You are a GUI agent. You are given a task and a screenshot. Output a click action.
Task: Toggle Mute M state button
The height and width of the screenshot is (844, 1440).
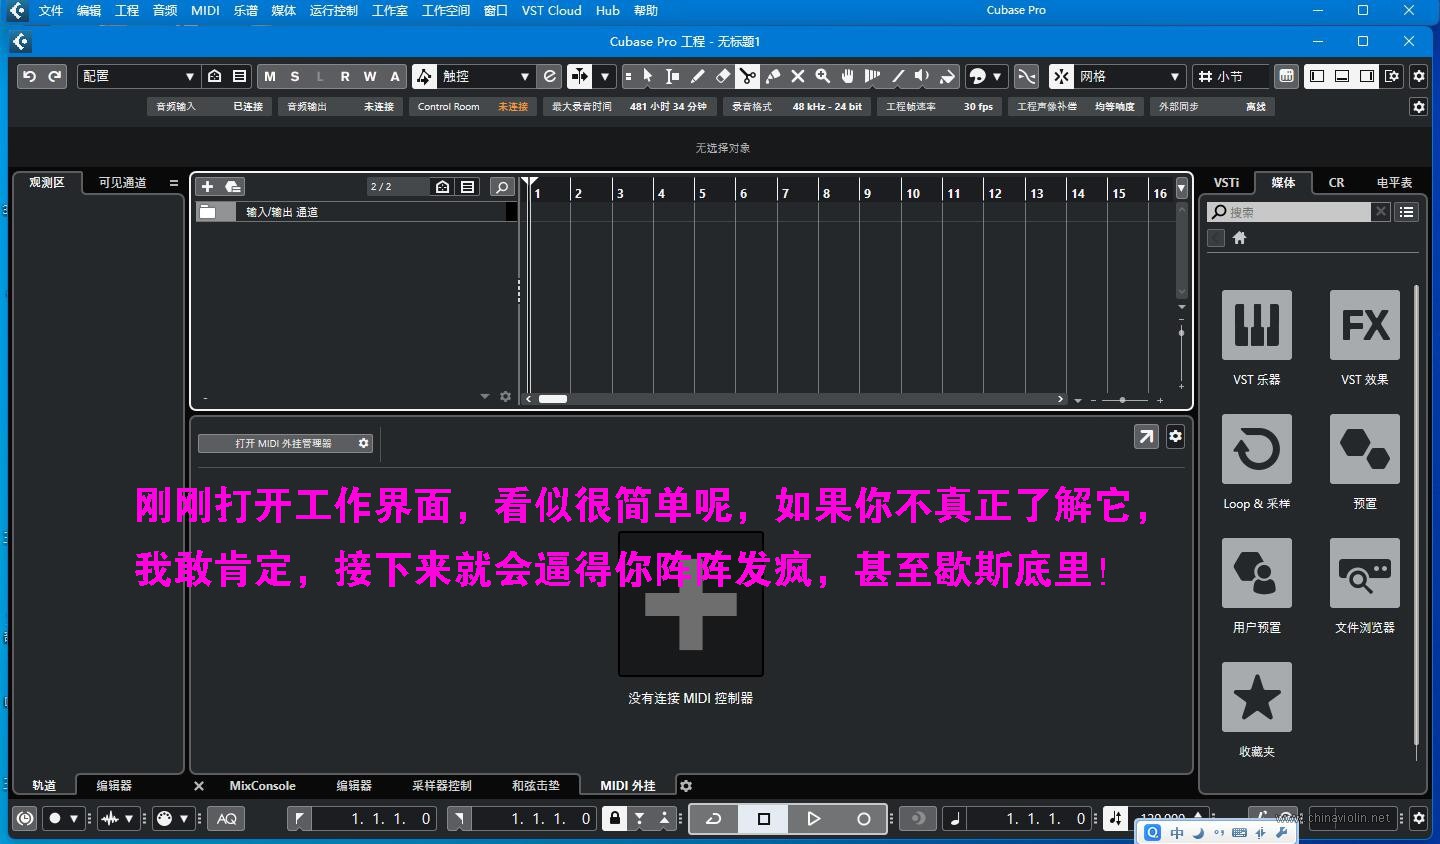tap(269, 76)
